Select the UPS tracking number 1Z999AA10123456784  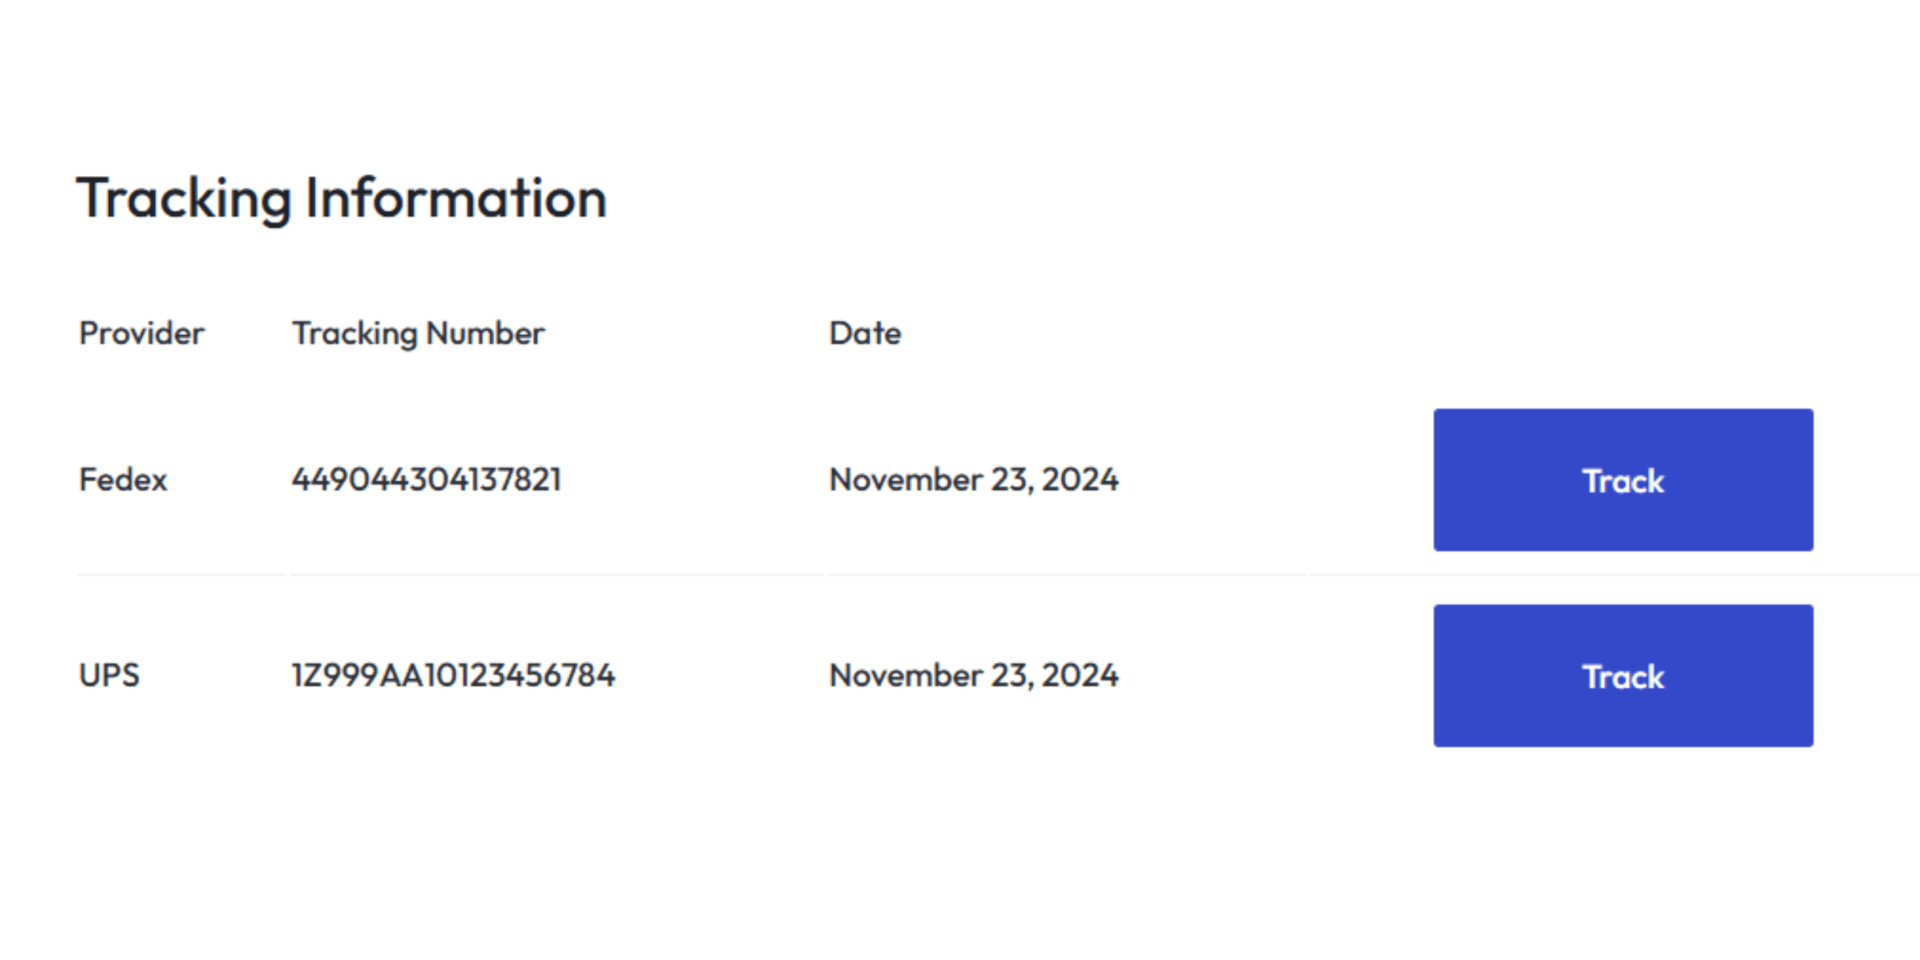pos(453,676)
